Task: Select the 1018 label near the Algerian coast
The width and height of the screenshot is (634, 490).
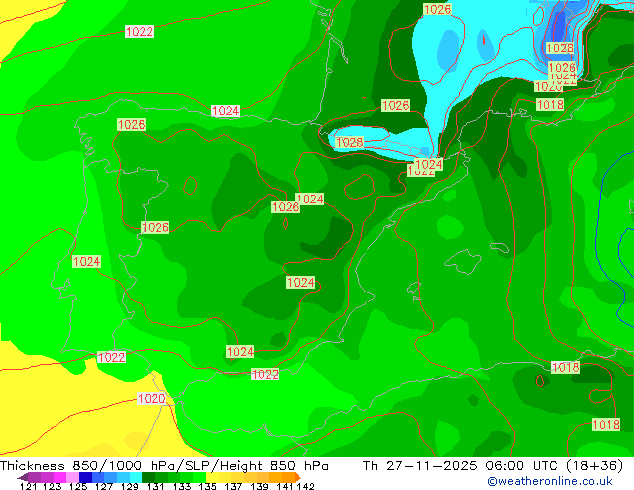Action: tap(565, 367)
